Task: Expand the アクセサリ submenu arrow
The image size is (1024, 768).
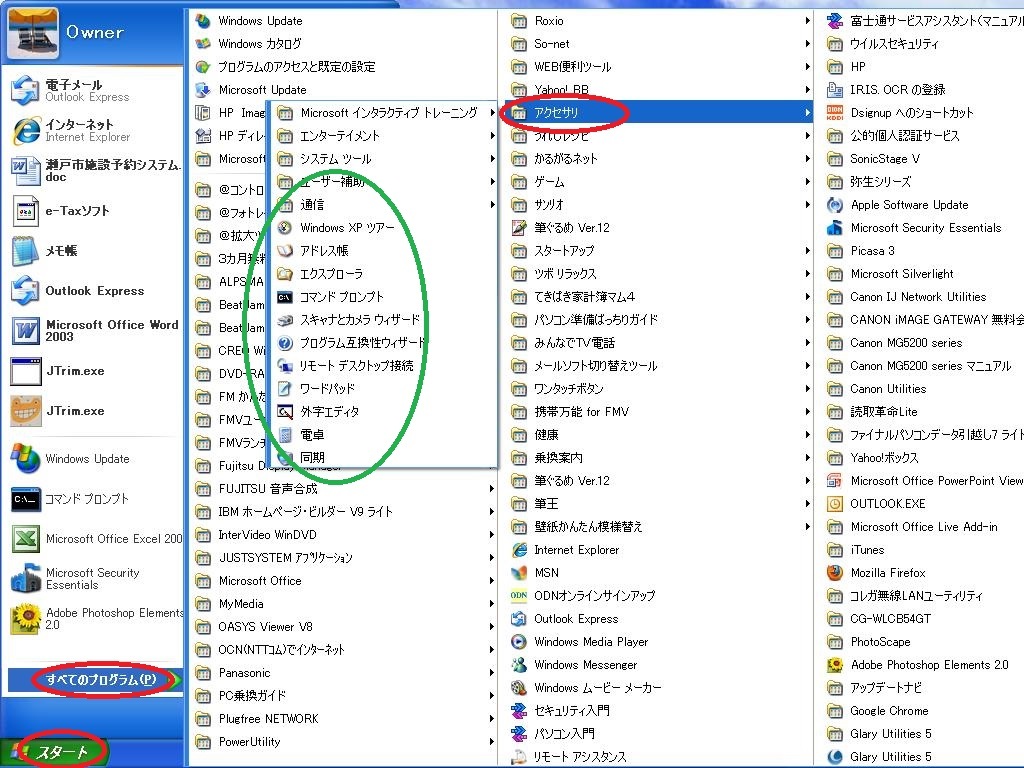Action: coord(808,112)
